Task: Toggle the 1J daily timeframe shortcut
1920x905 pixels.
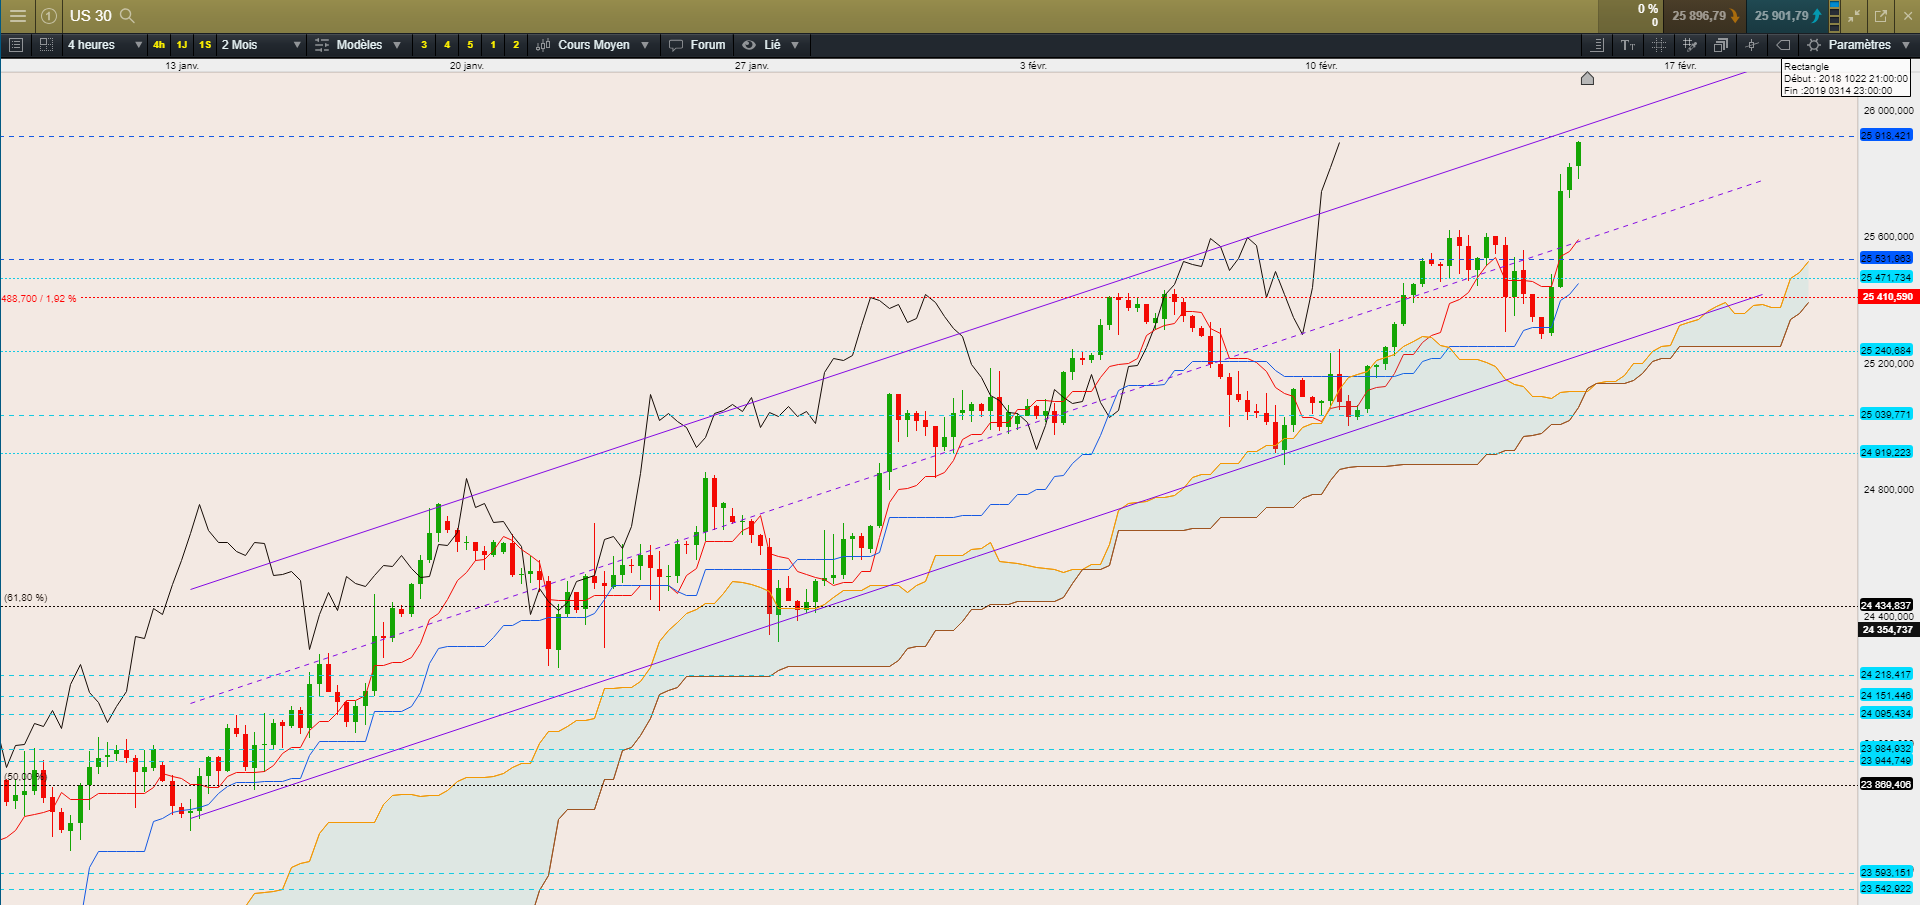Action: (x=182, y=45)
